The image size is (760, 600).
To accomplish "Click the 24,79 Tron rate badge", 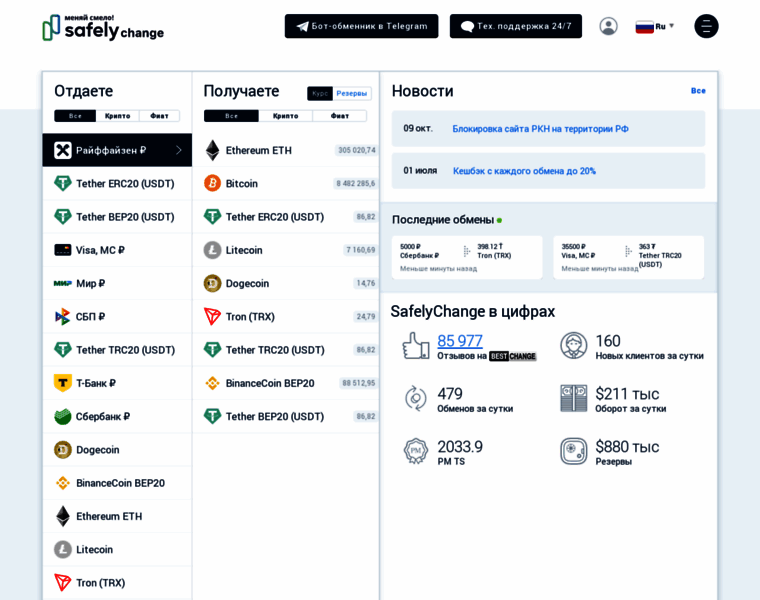I will point(366,316).
